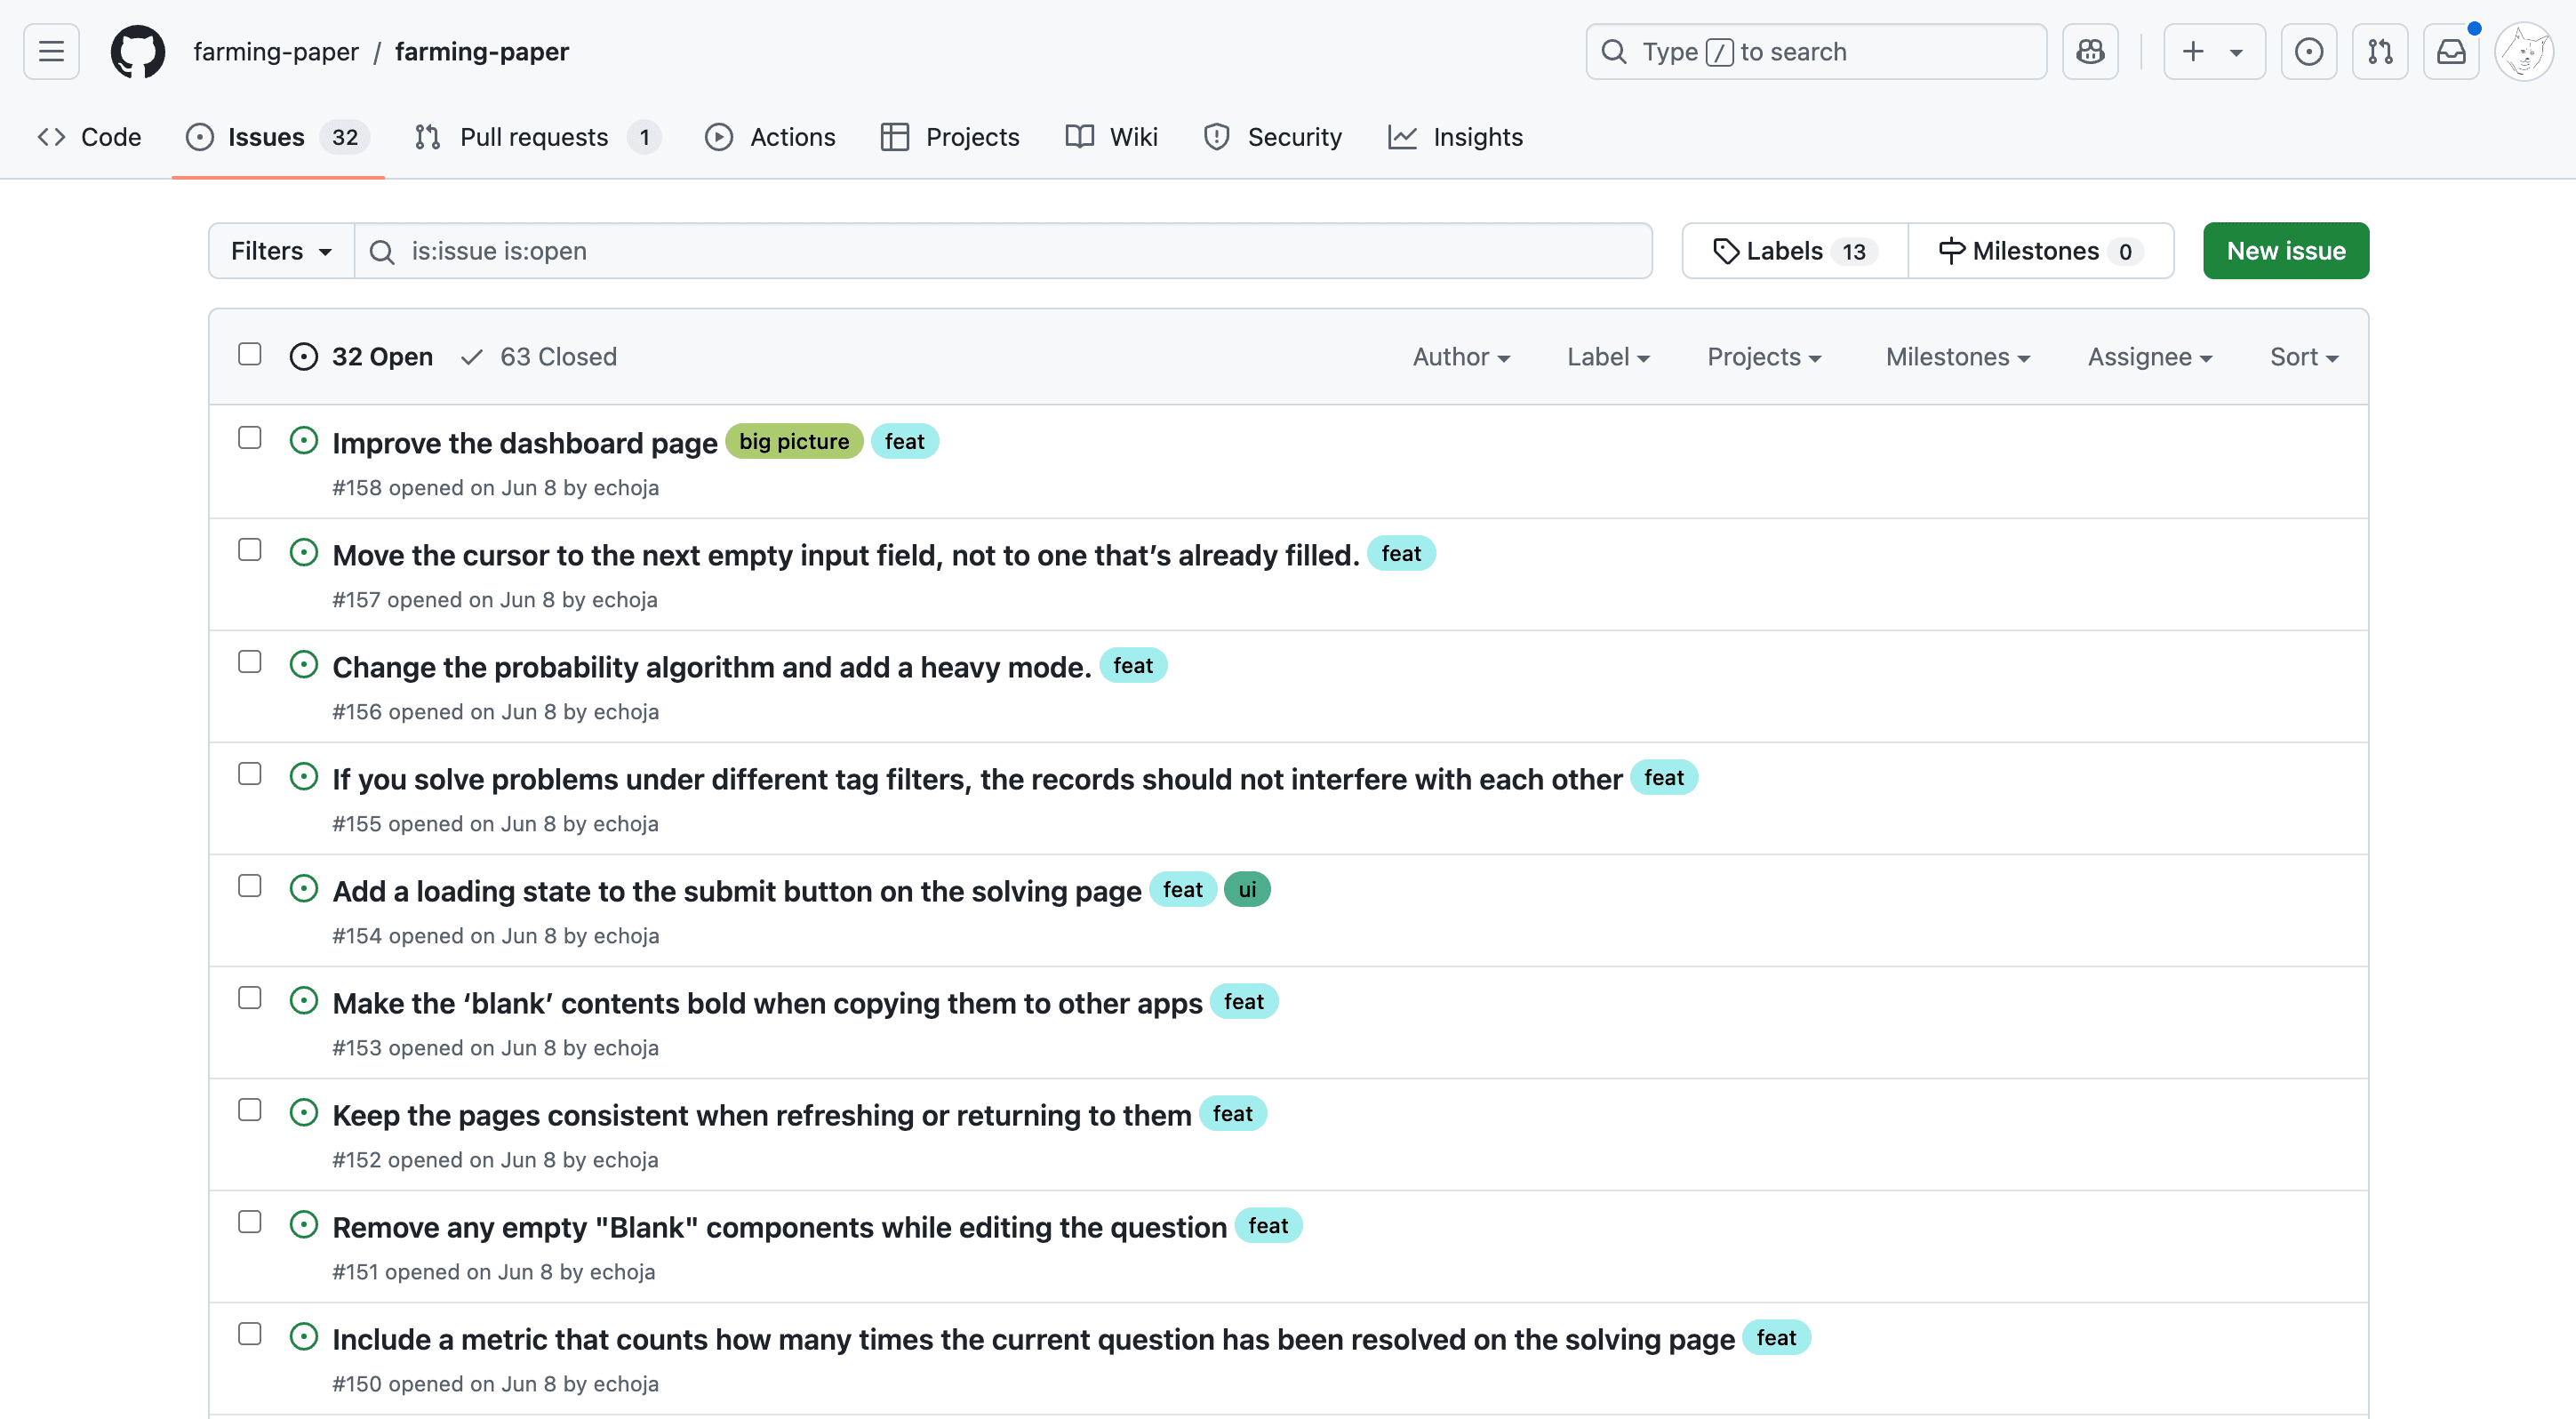This screenshot has width=2576, height=1419.
Task: Open your pull requests from the header icon
Action: click(2380, 51)
